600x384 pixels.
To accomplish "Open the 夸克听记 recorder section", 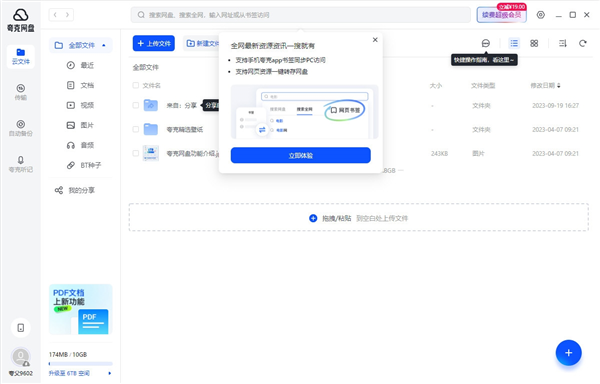I will coord(21,164).
